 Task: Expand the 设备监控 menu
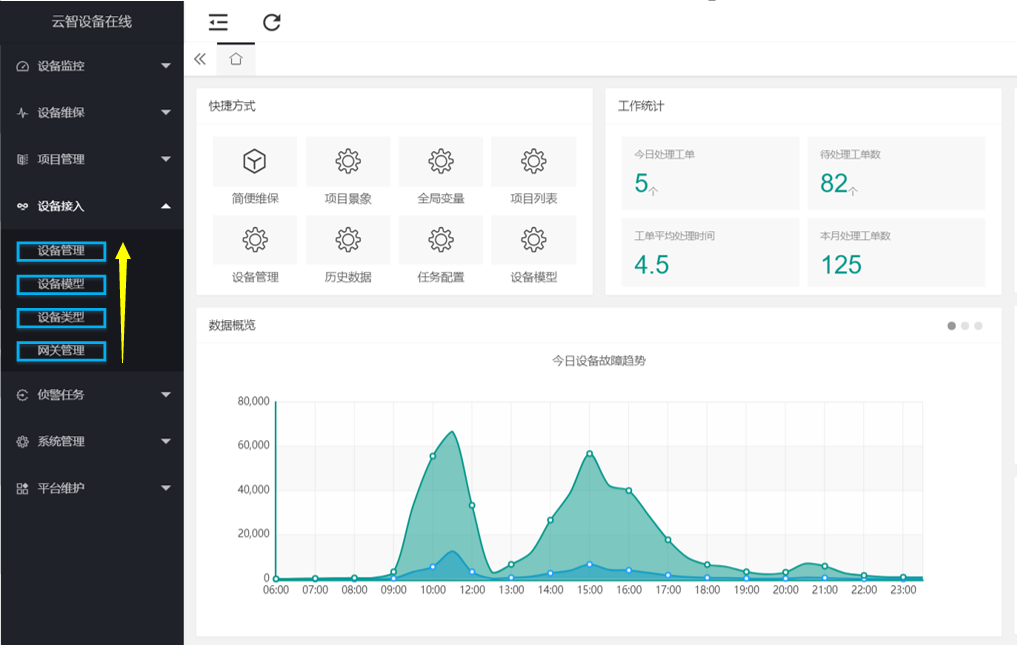[92, 66]
